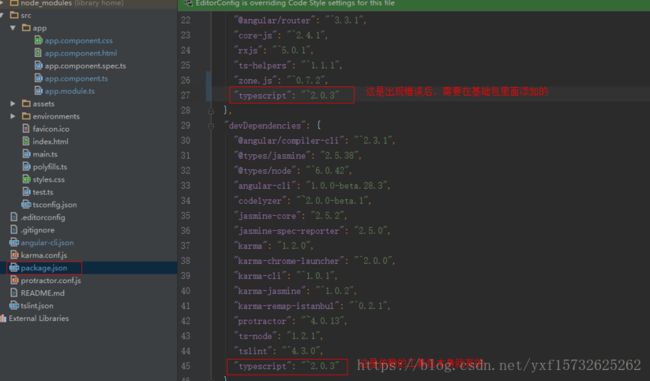This screenshot has width=650, height=381.
Task: Open angular-cli.json file
Action: coord(47,243)
